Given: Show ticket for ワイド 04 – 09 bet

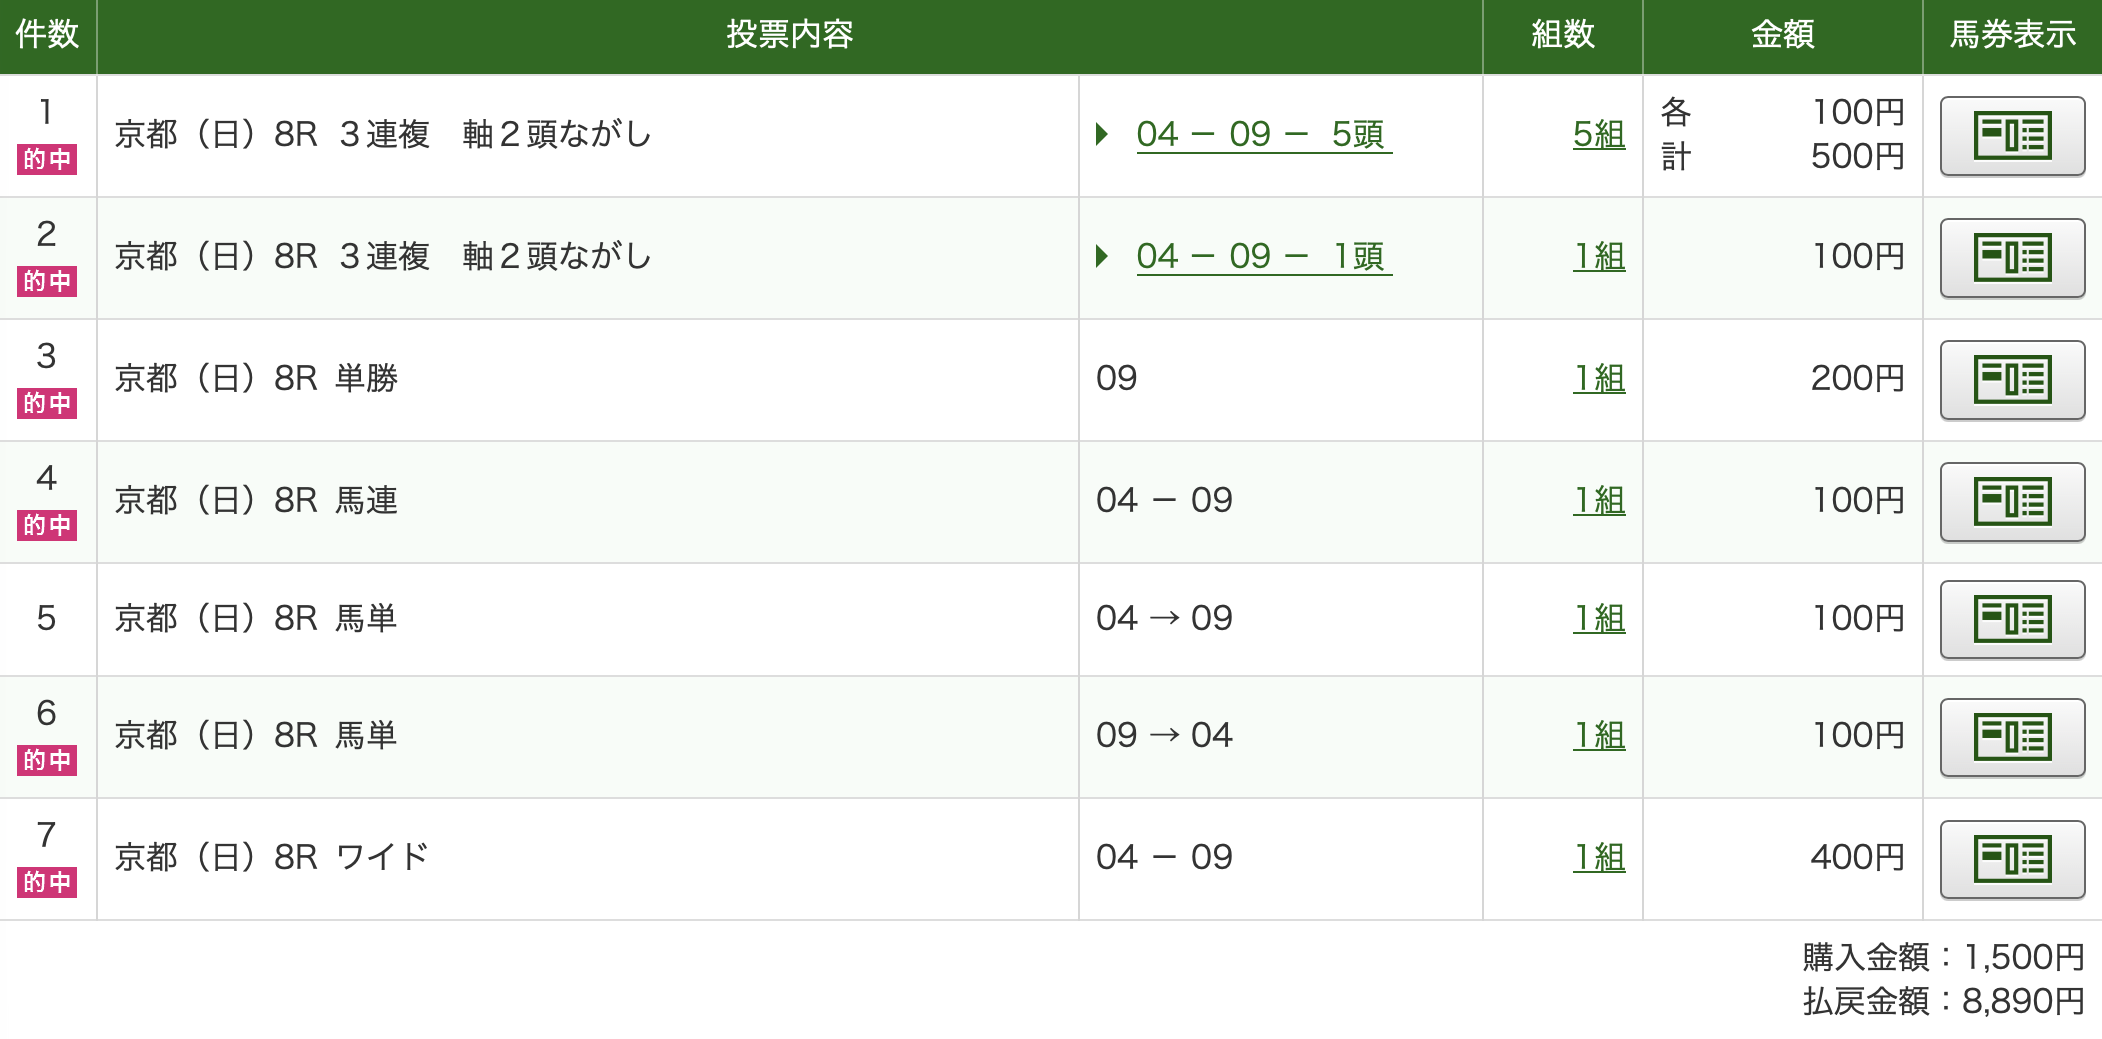Looking at the screenshot, I should (2011, 859).
